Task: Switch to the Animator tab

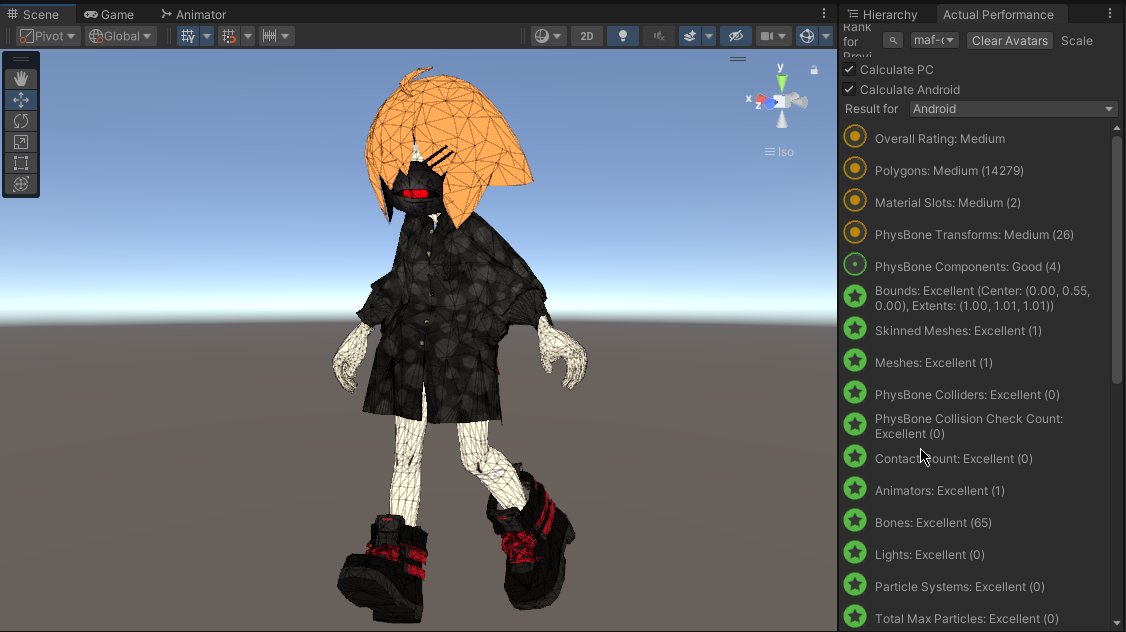Action: (193, 14)
